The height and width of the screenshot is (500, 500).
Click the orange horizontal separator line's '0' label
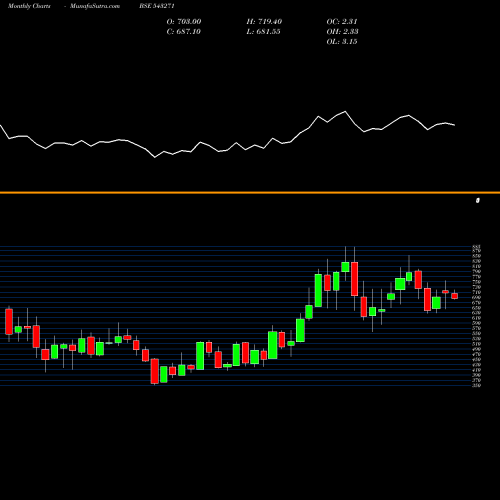[478, 200]
